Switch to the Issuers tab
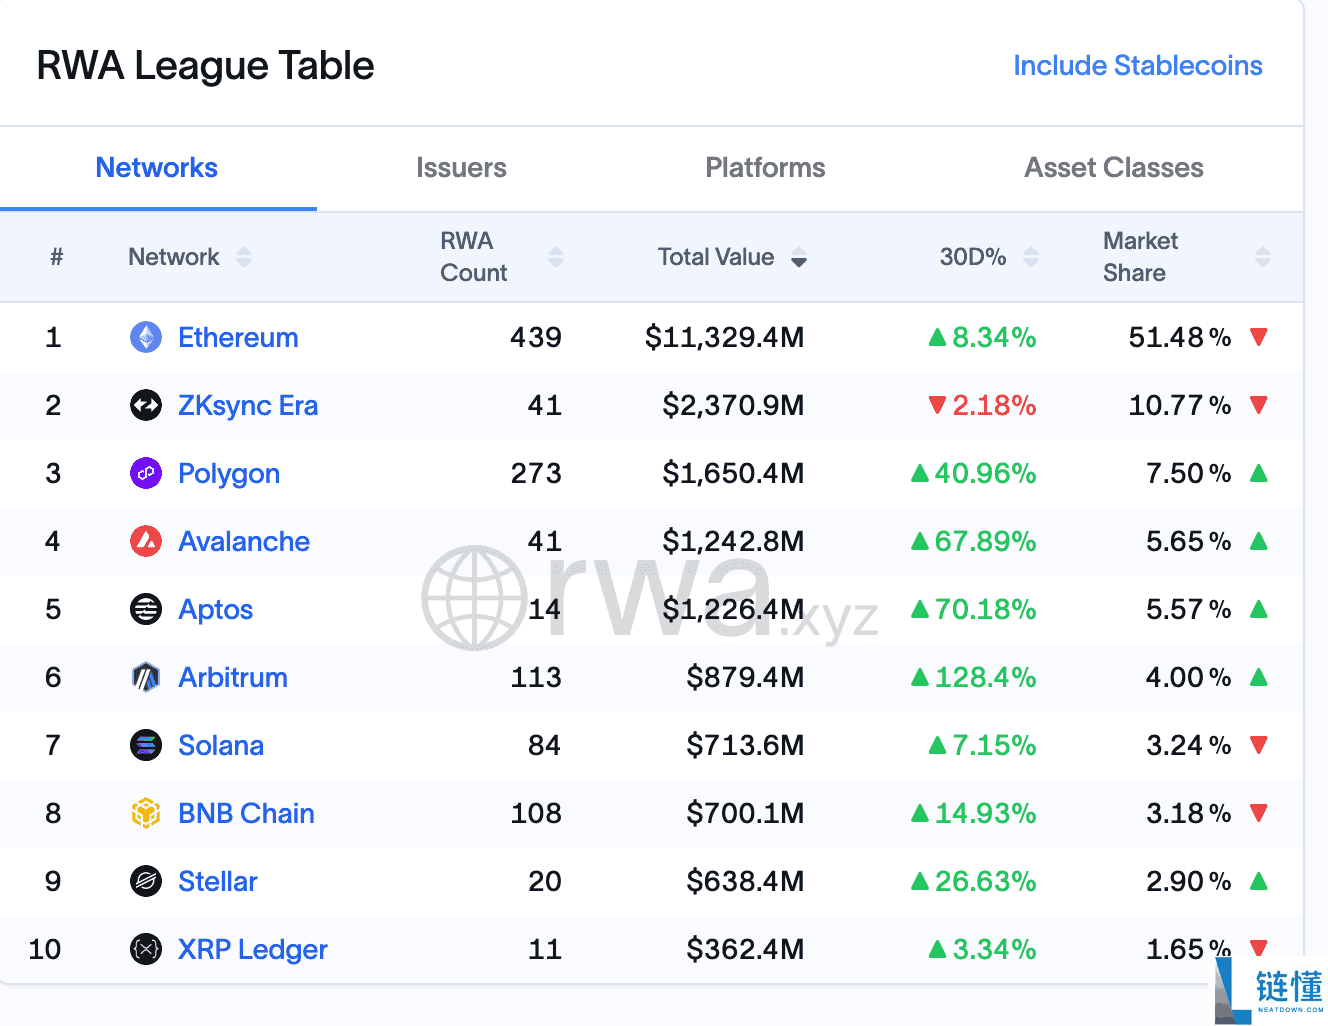The image size is (1328, 1026). pyautogui.click(x=461, y=168)
